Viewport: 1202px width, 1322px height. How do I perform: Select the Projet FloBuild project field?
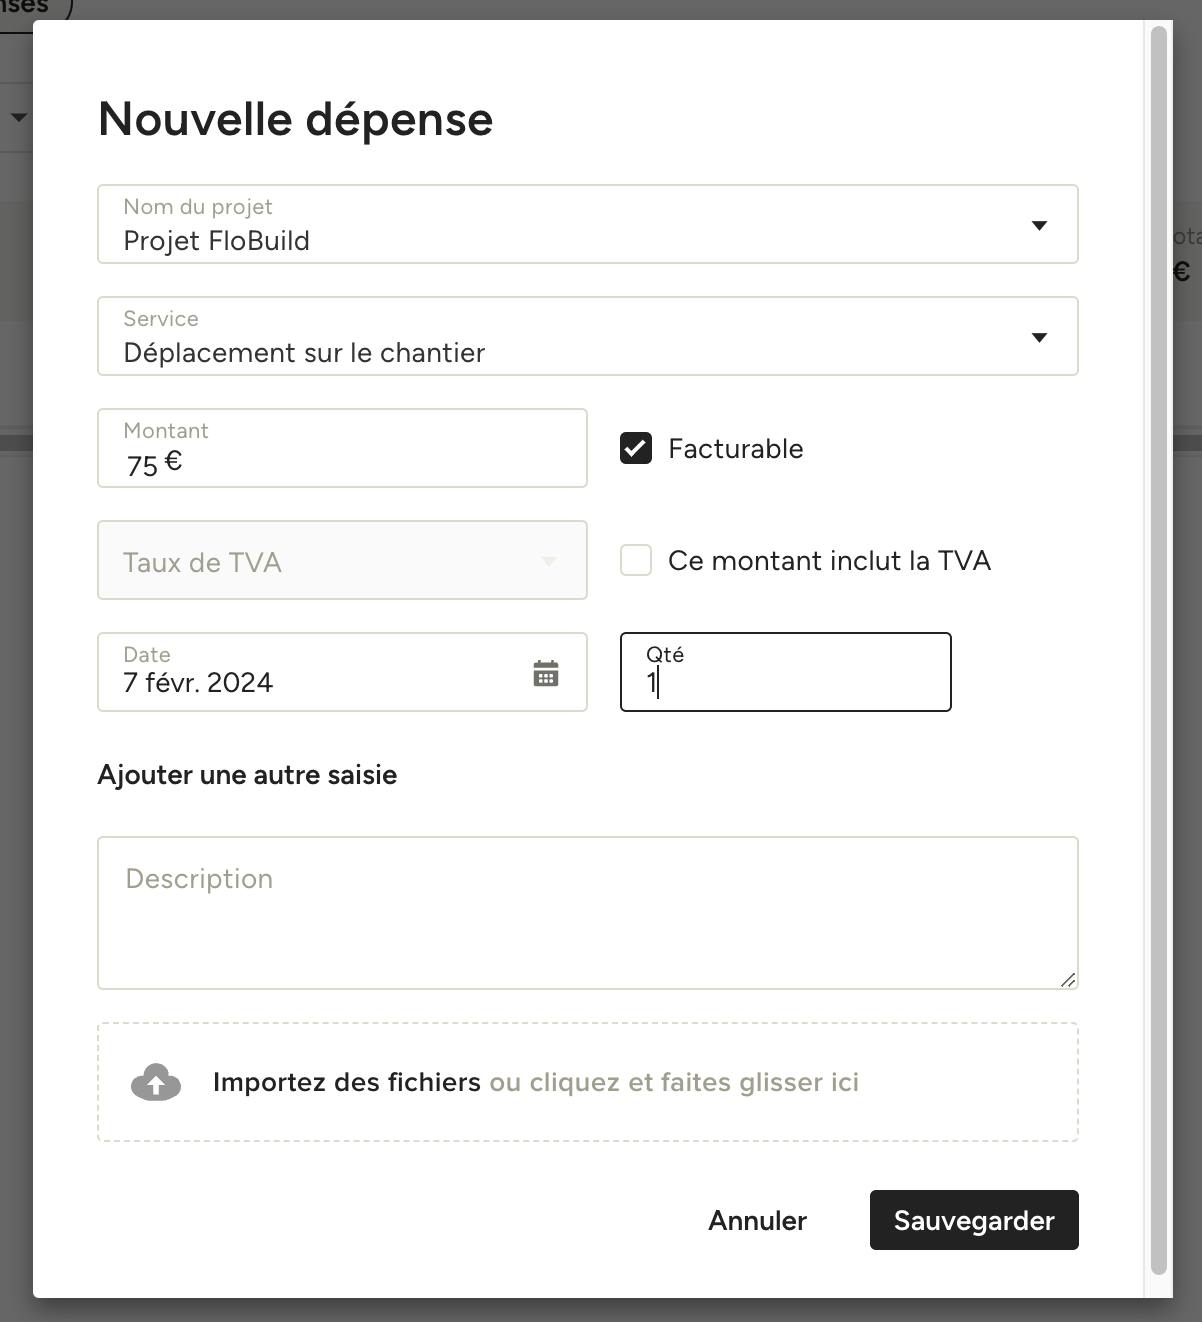click(588, 224)
